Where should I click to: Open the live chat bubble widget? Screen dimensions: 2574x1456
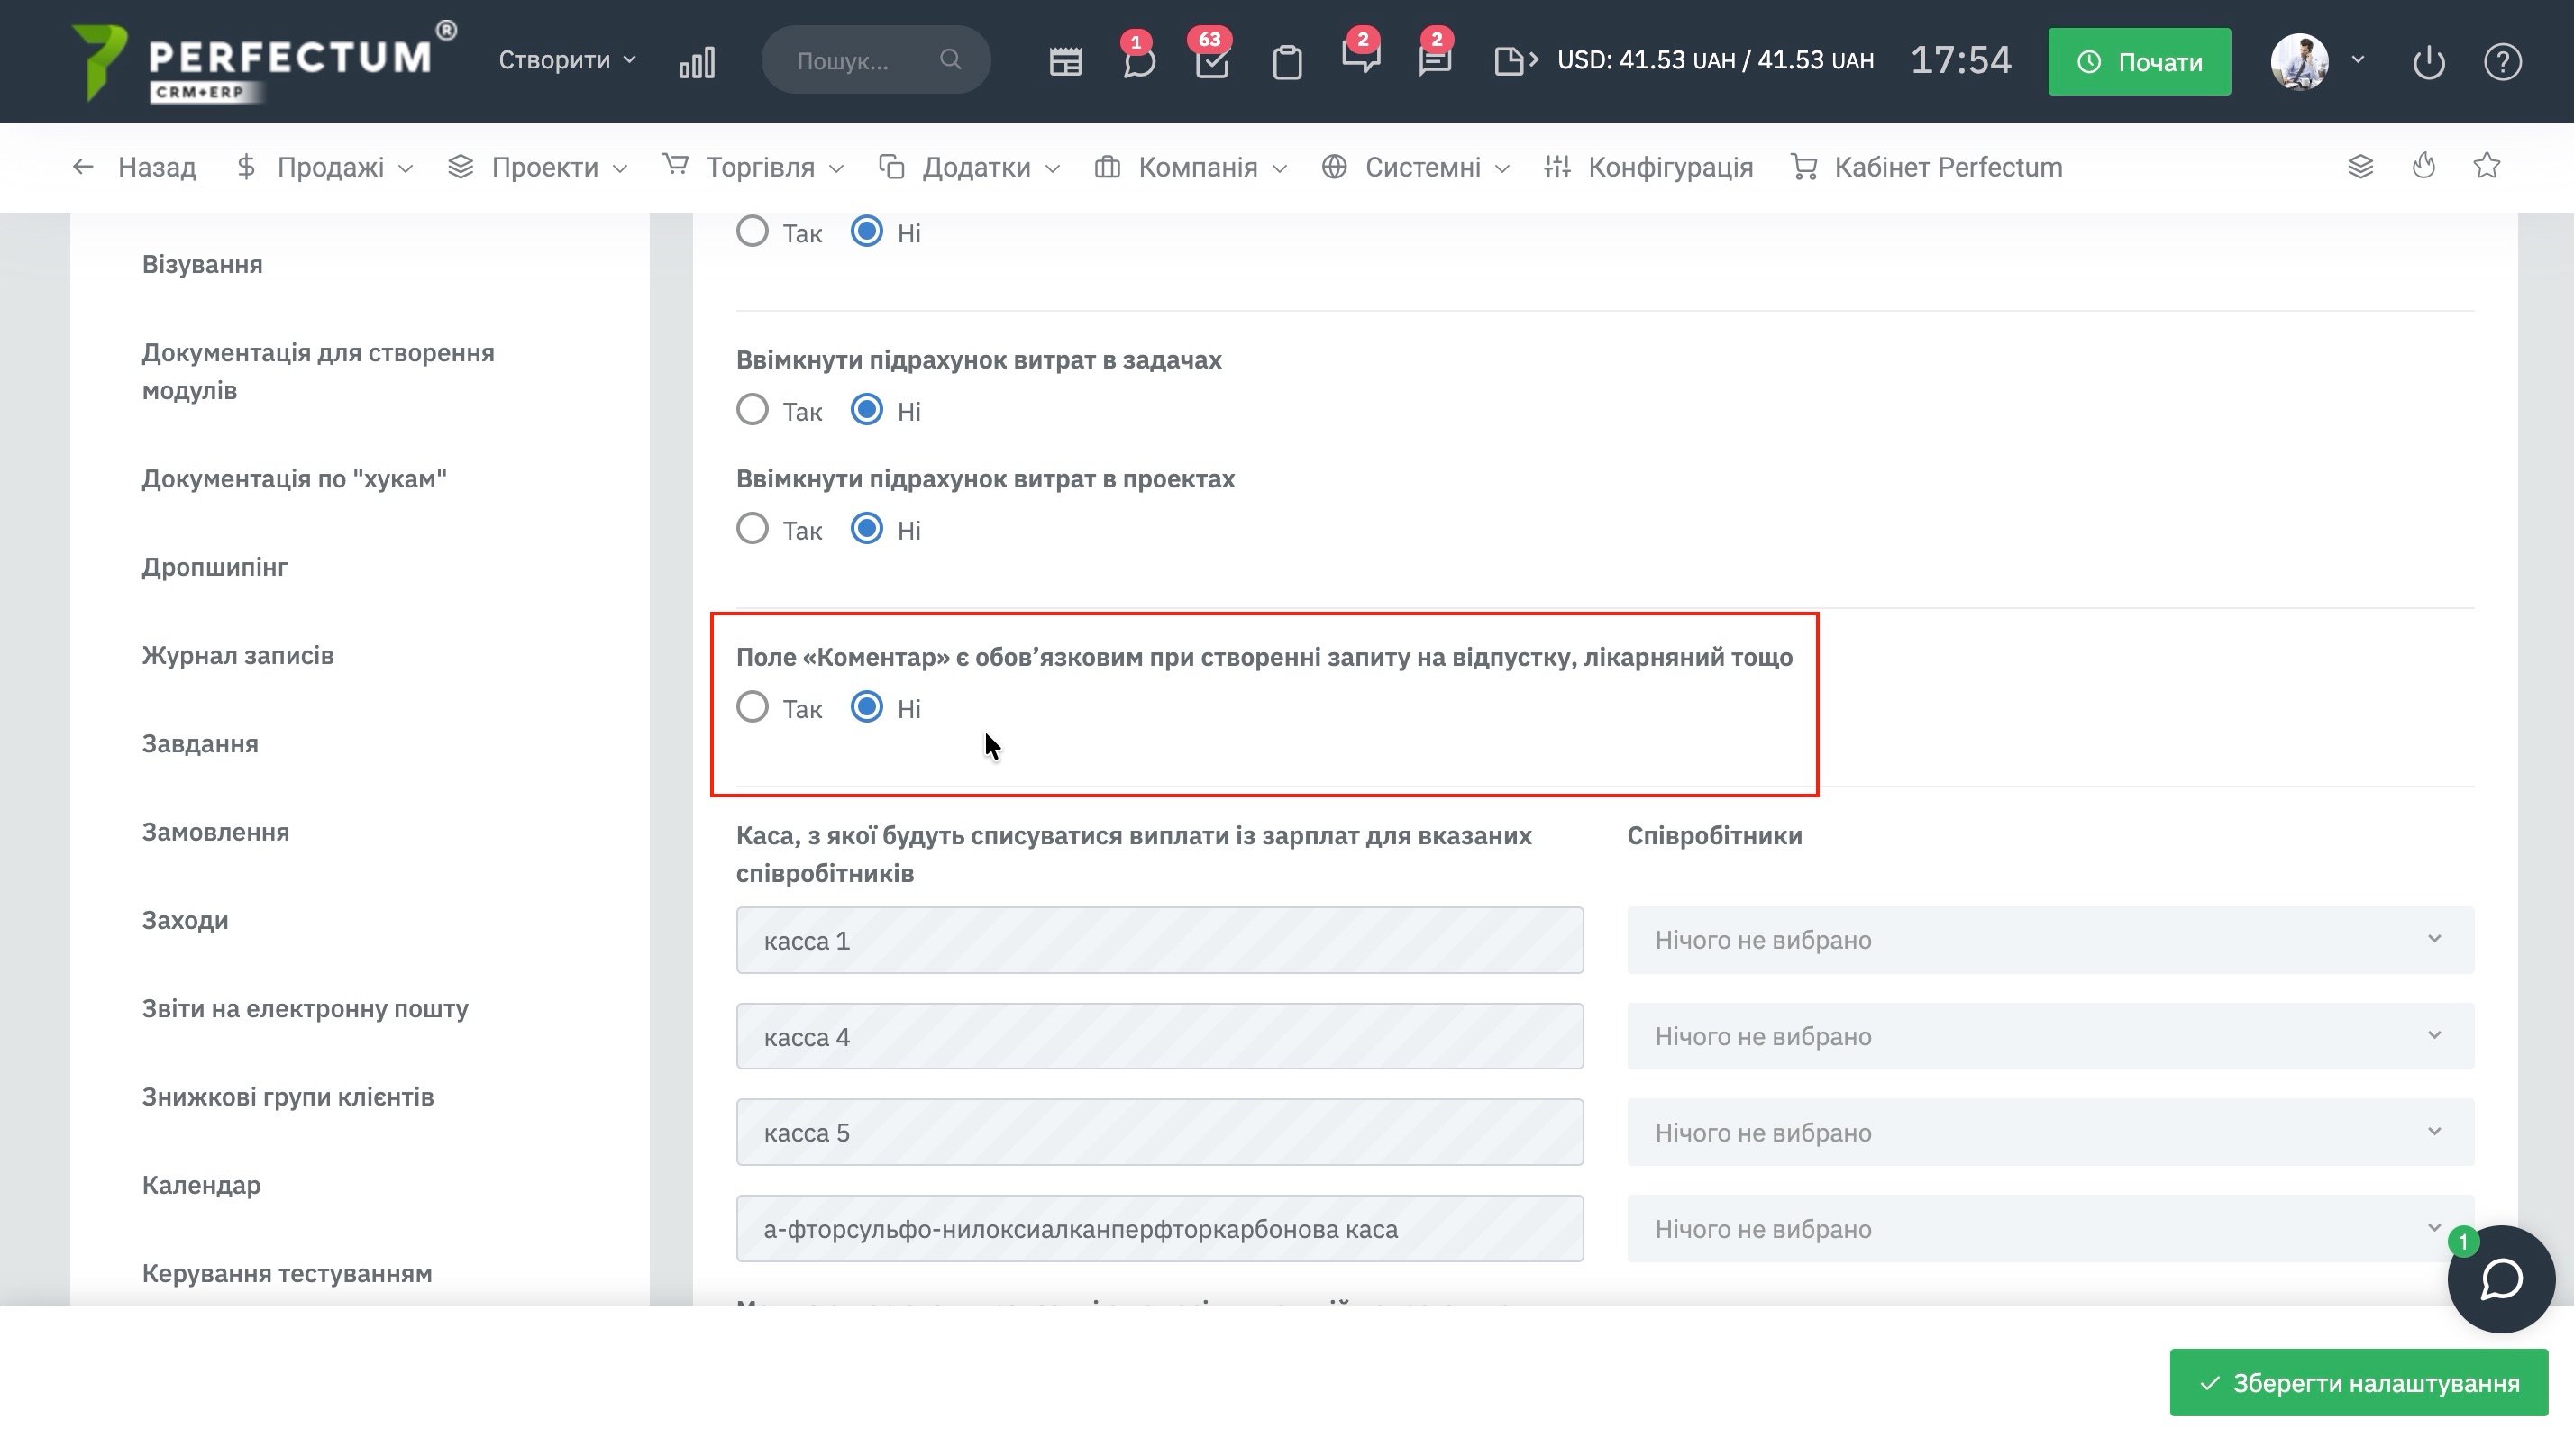pos(2501,1279)
